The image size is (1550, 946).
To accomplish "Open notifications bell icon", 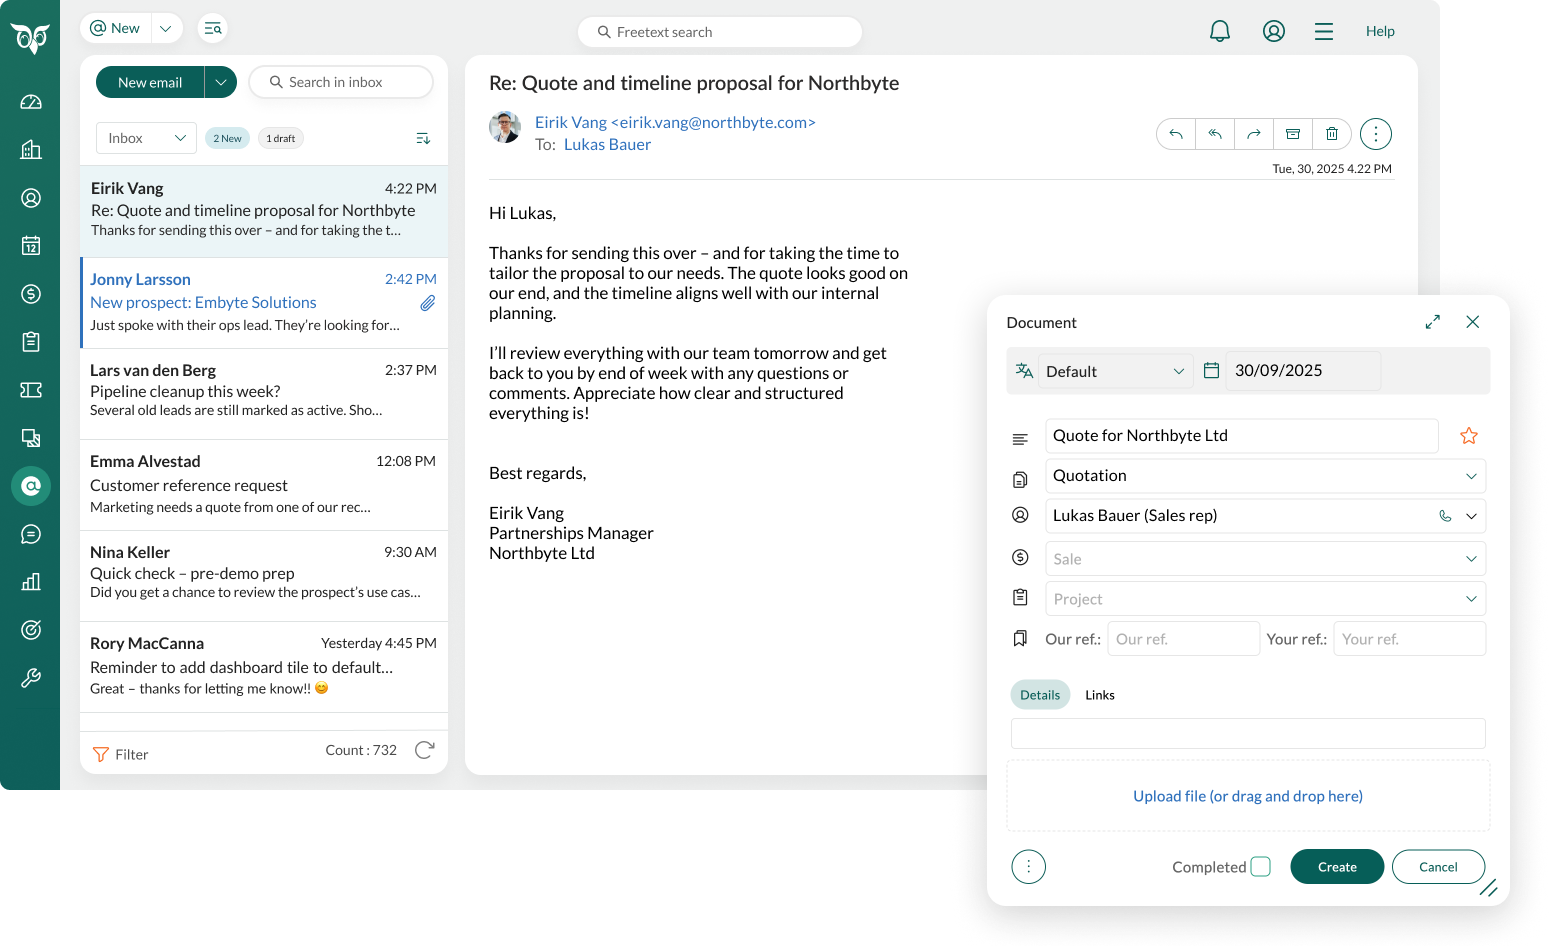I will [x=1220, y=31].
